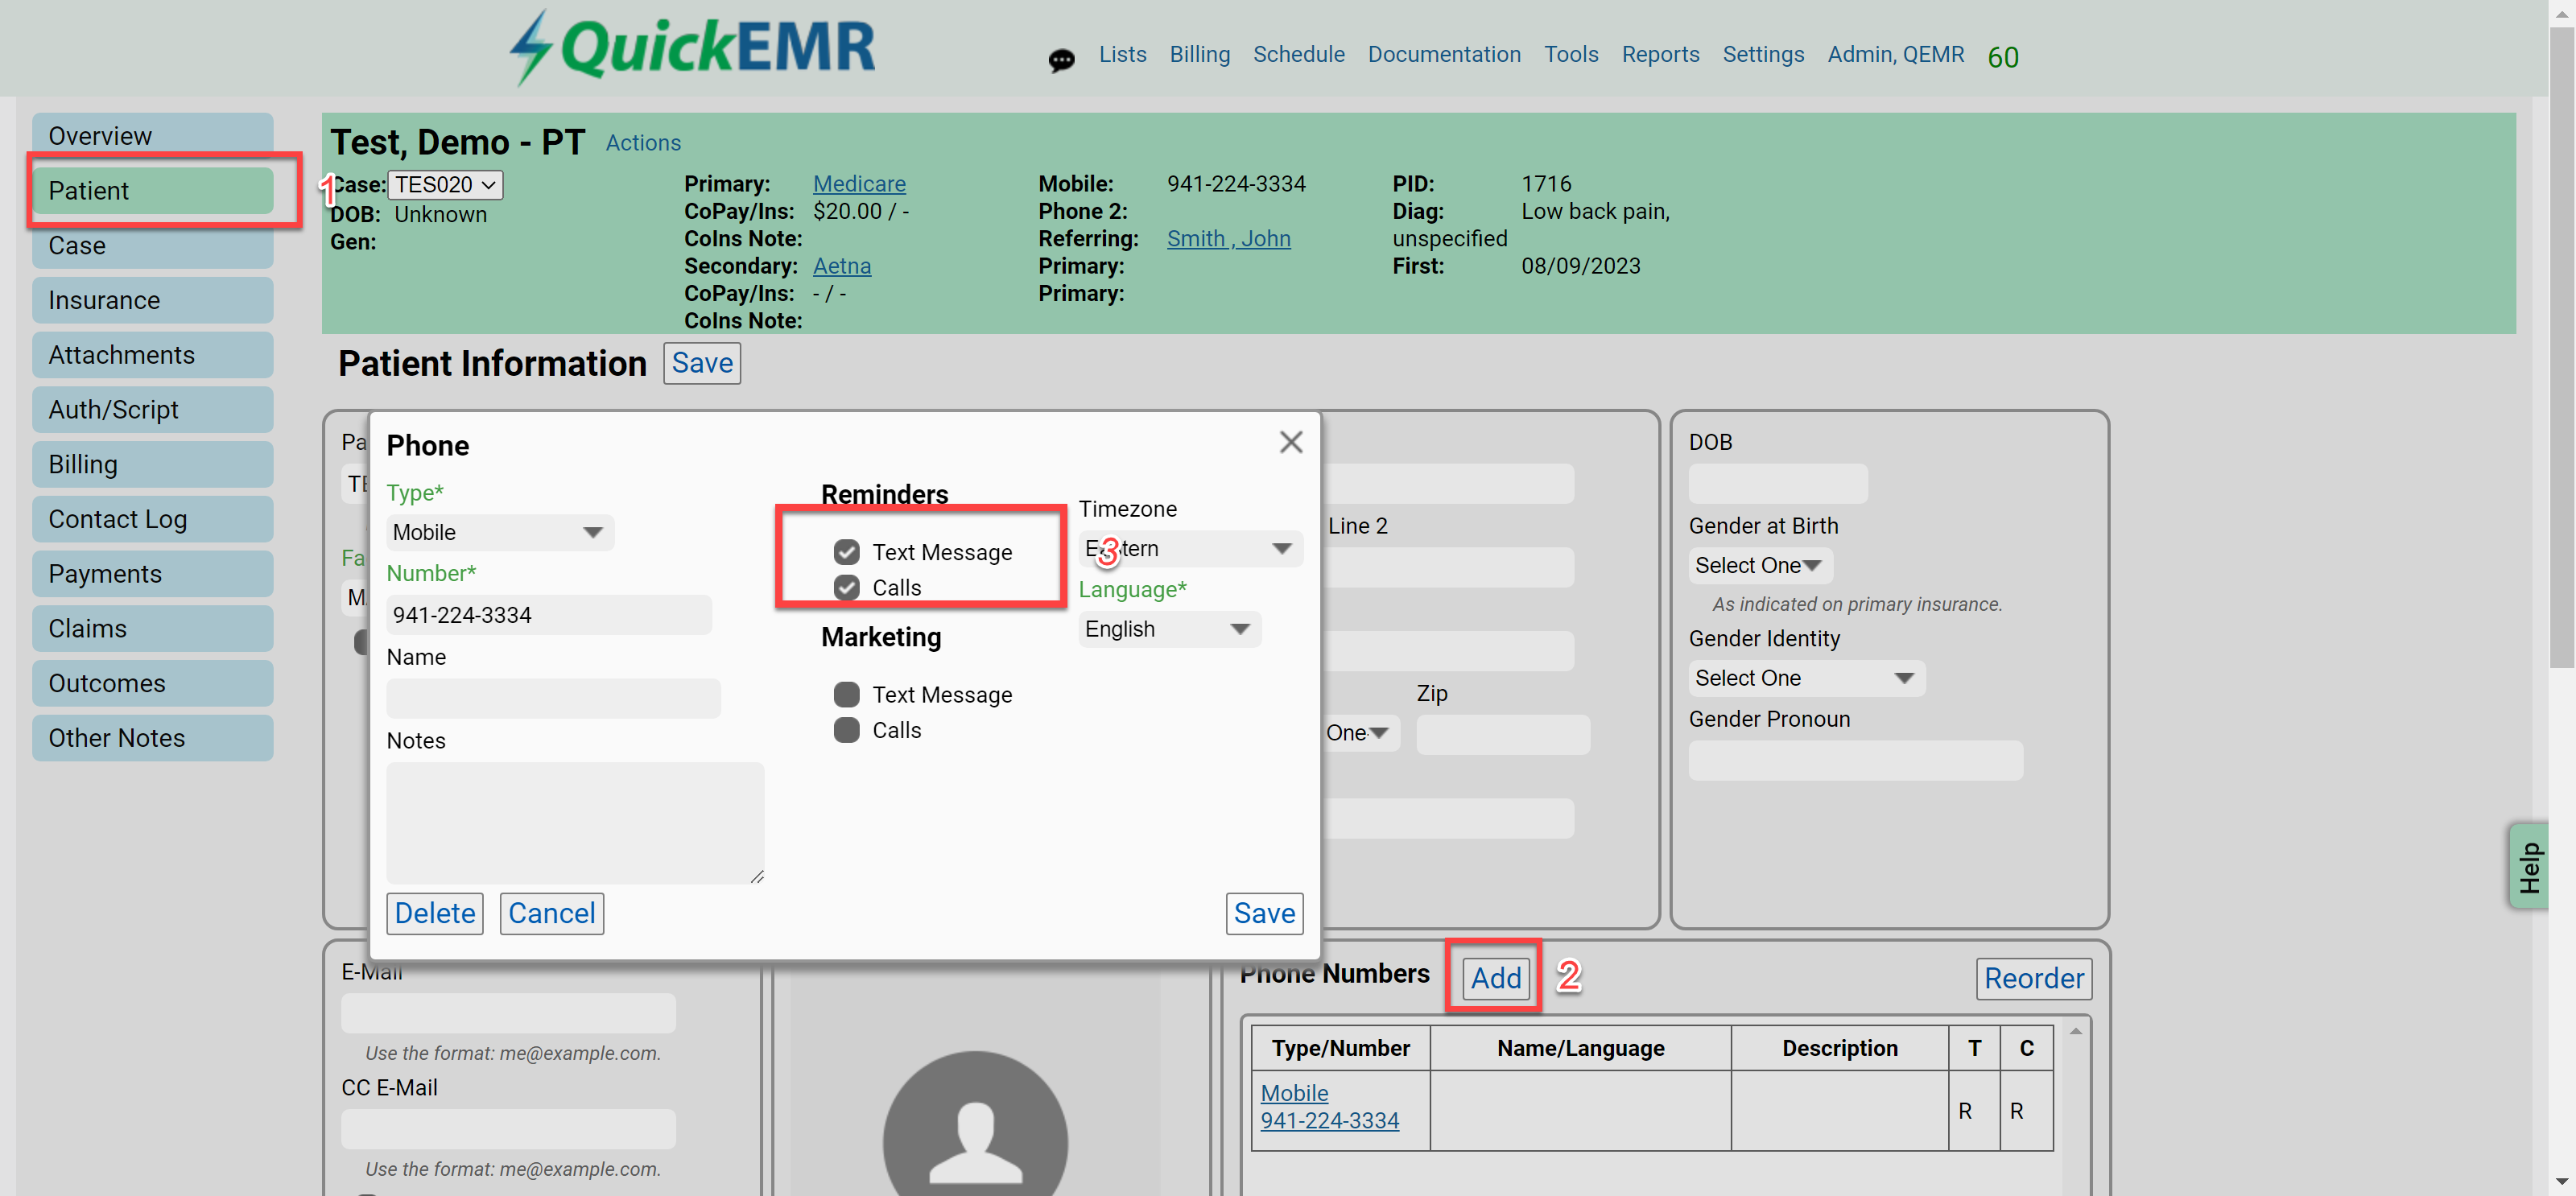Uncheck Reminders Calls checkbox
Screen dimensions: 2576x1196
click(x=846, y=587)
